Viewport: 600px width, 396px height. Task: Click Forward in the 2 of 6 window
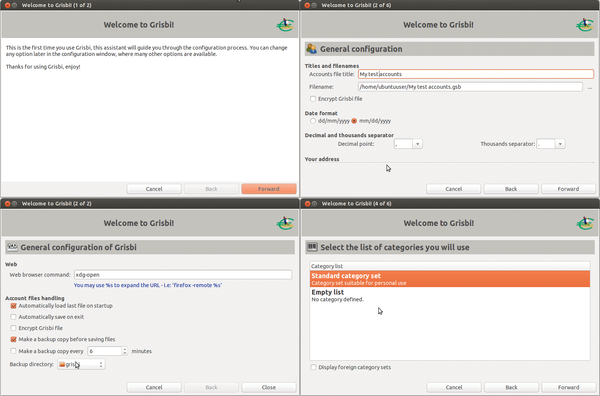[568, 189]
